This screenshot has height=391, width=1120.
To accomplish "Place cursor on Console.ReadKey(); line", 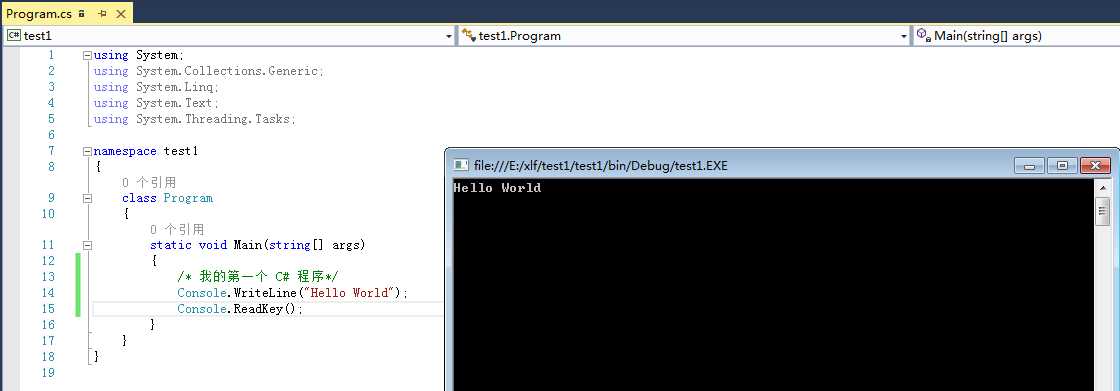I will pyautogui.click(x=240, y=309).
